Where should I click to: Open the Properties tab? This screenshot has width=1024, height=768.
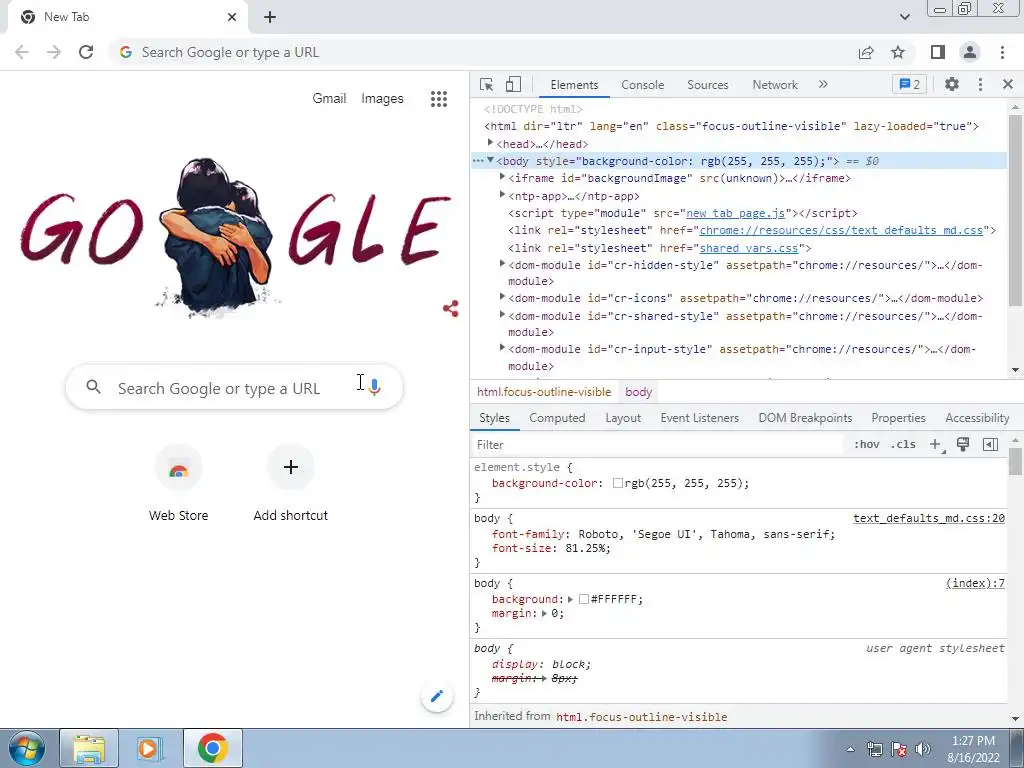tap(898, 418)
